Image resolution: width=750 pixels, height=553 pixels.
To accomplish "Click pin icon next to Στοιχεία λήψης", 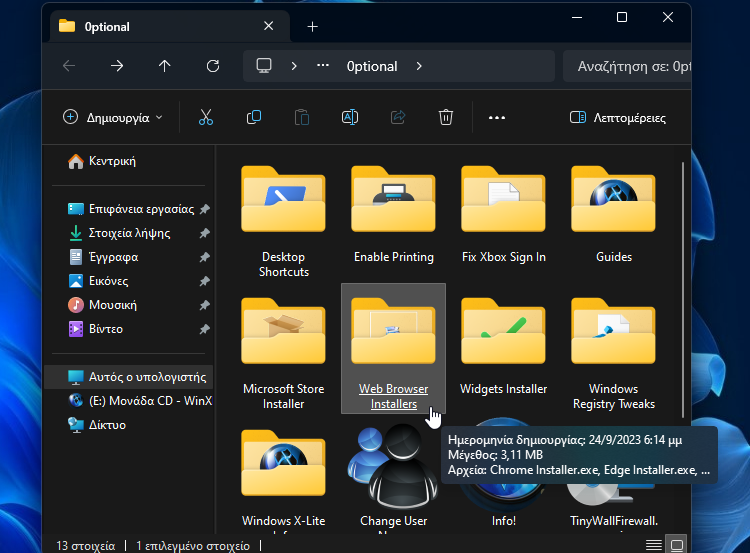I will (205, 233).
